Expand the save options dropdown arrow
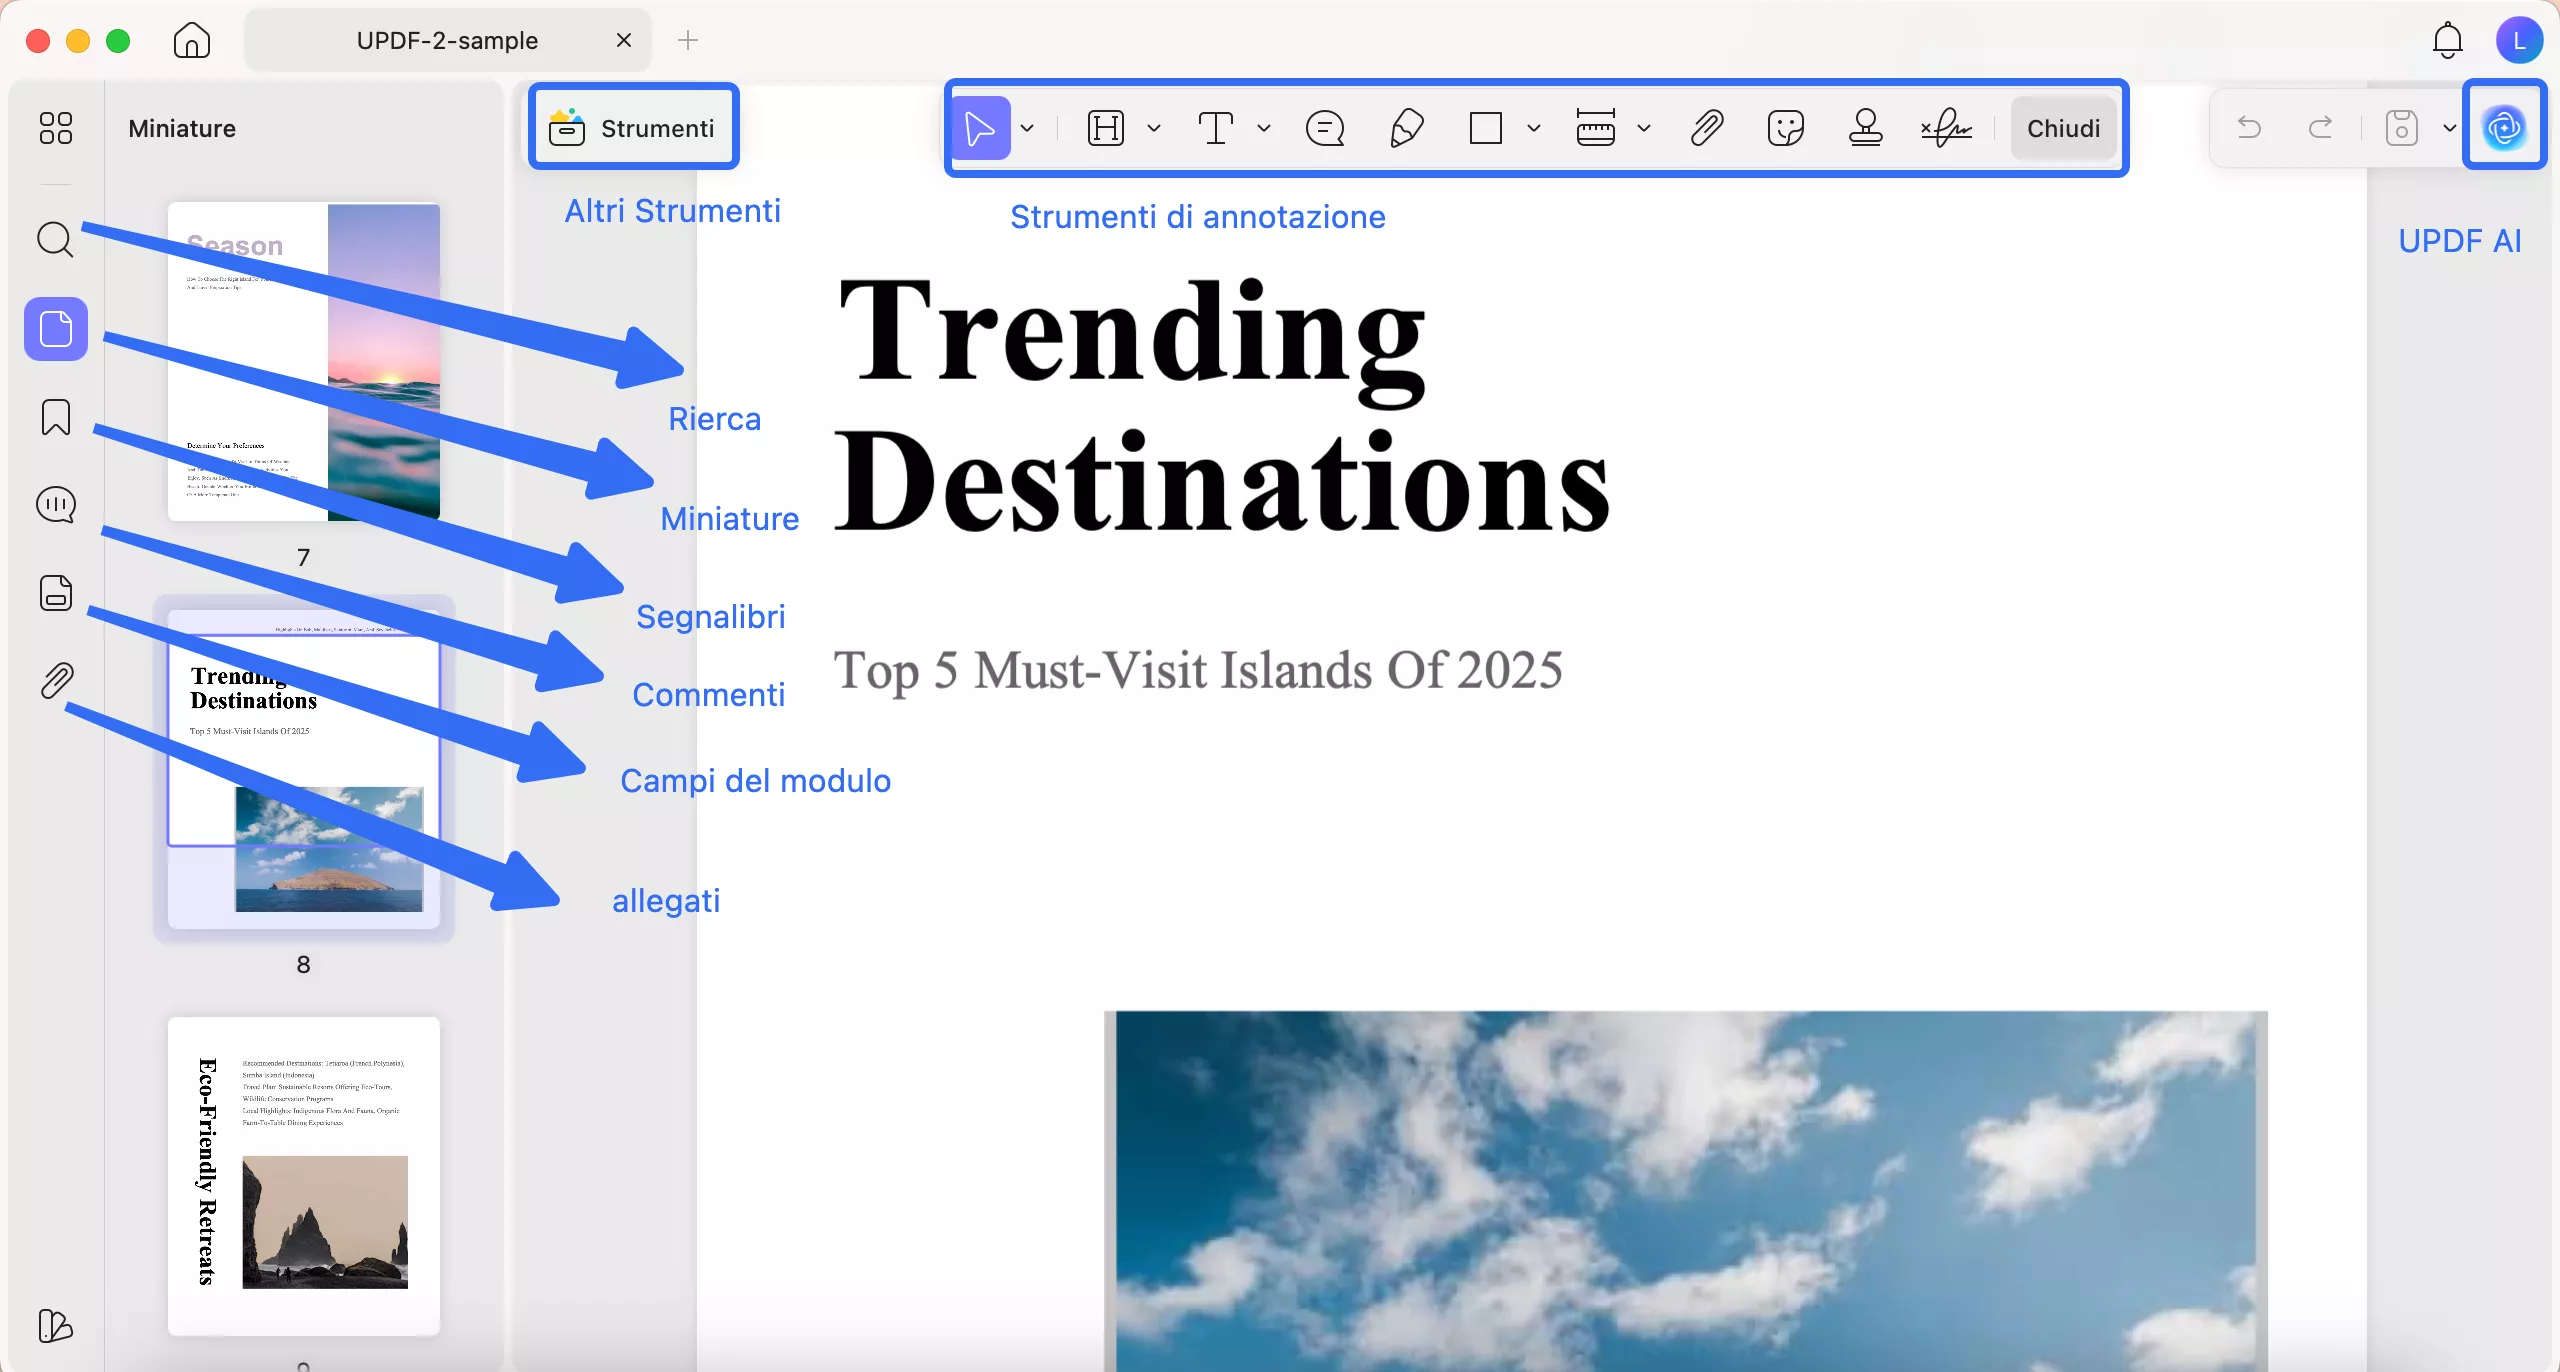 [2450, 128]
